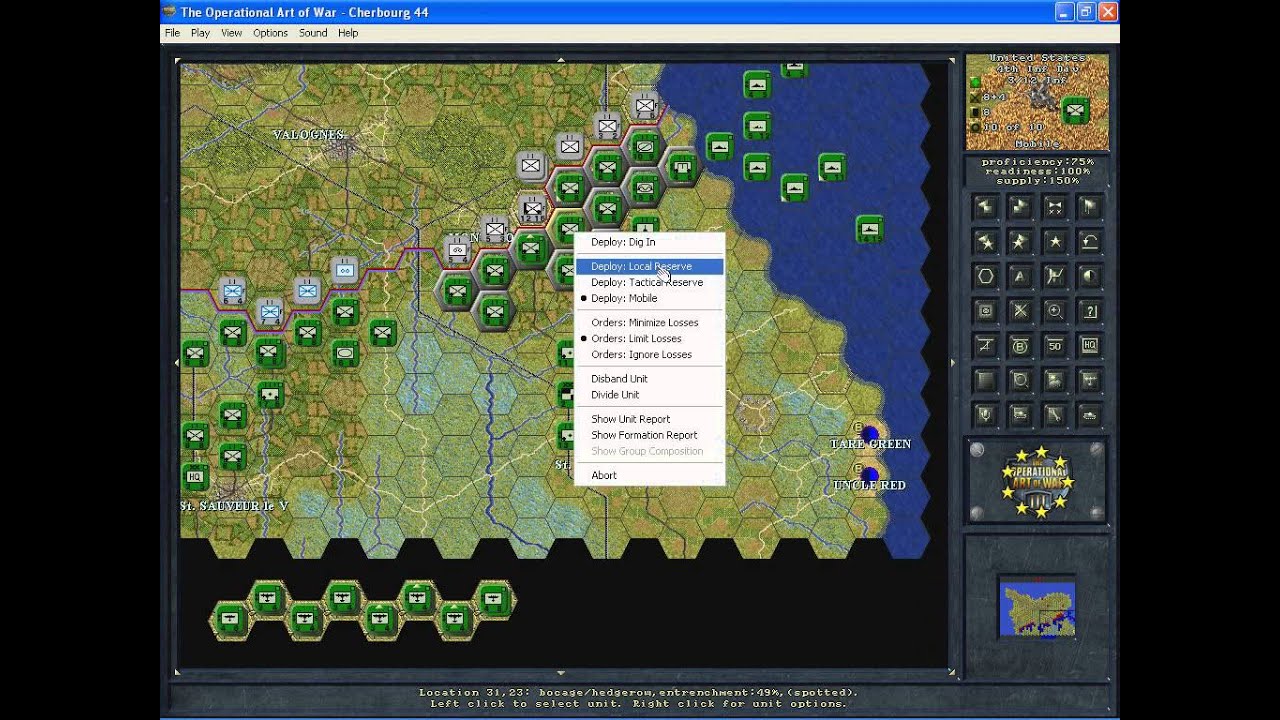1280x720 pixels.
Task: Select Orders: Minimize Losses option
Action: [x=649, y=322]
